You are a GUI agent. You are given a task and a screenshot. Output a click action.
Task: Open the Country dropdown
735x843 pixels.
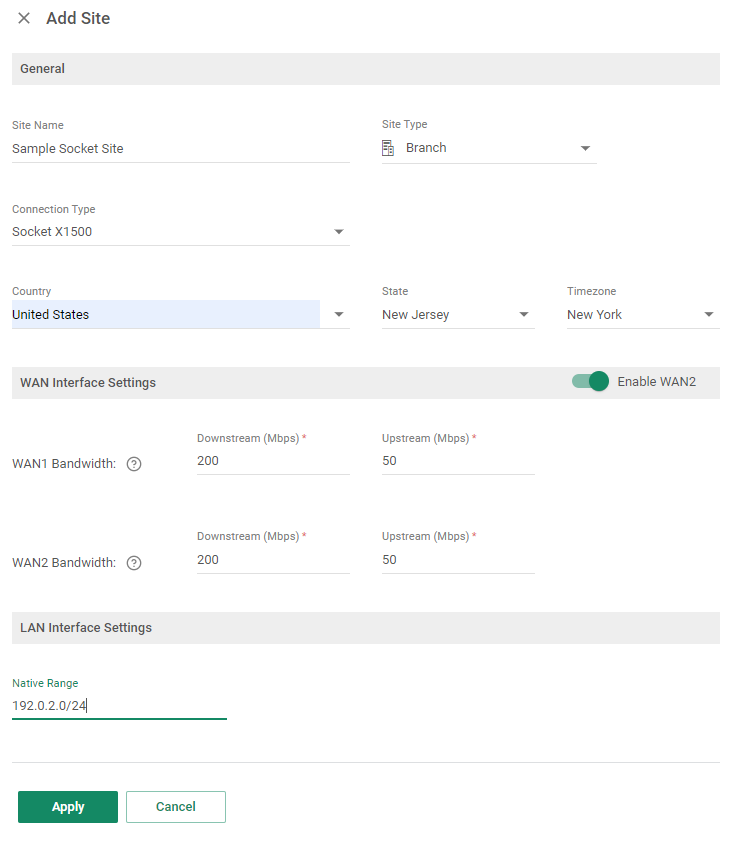coord(339,313)
